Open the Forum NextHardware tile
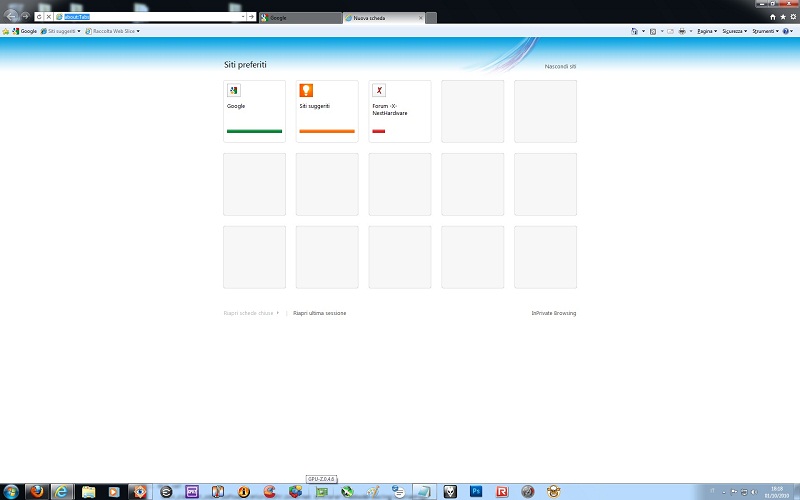This screenshot has width=800, height=500. [x=400, y=111]
